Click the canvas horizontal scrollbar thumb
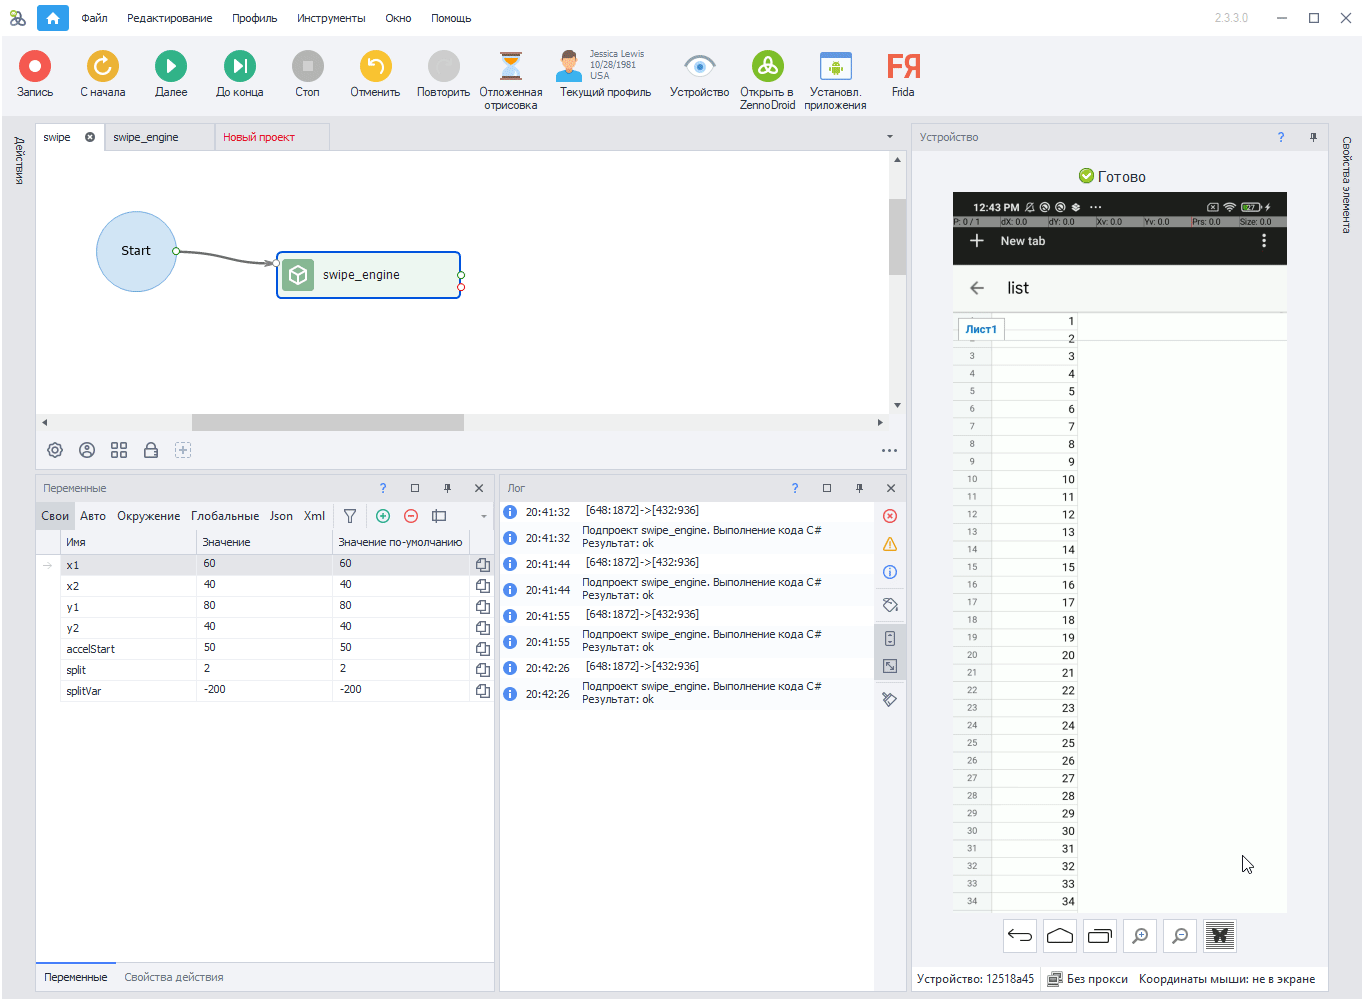This screenshot has width=1364, height=1001. 327,423
